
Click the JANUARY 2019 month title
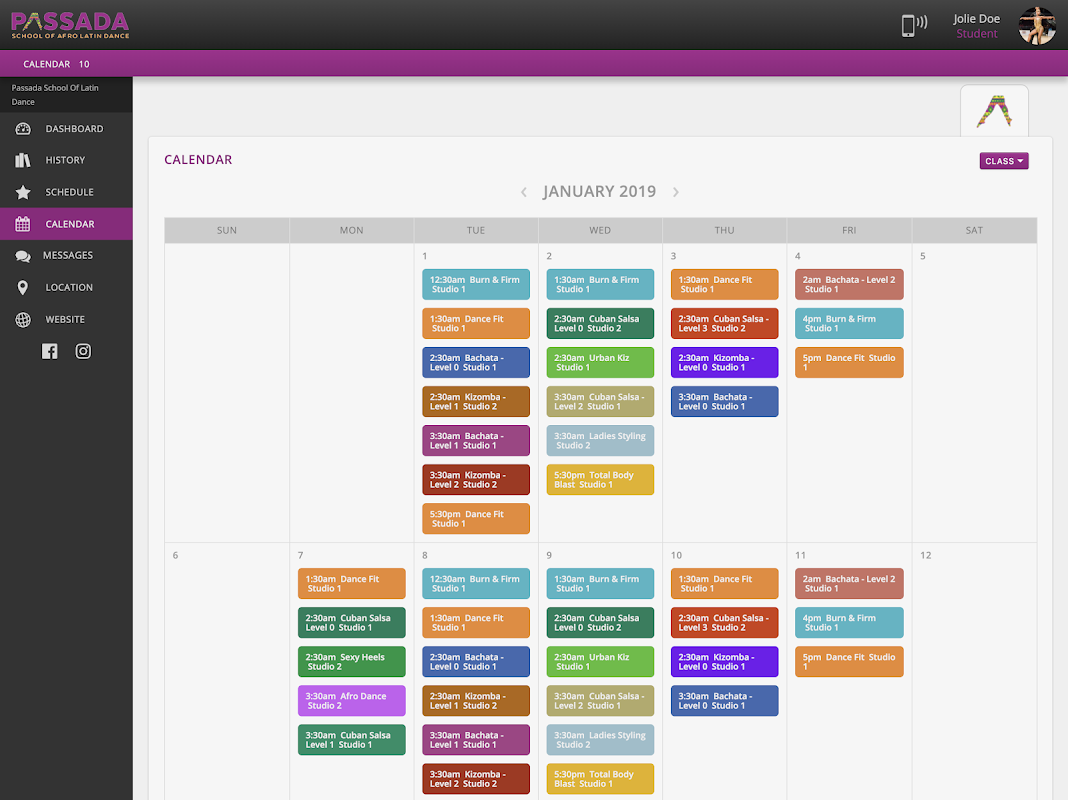coord(599,191)
